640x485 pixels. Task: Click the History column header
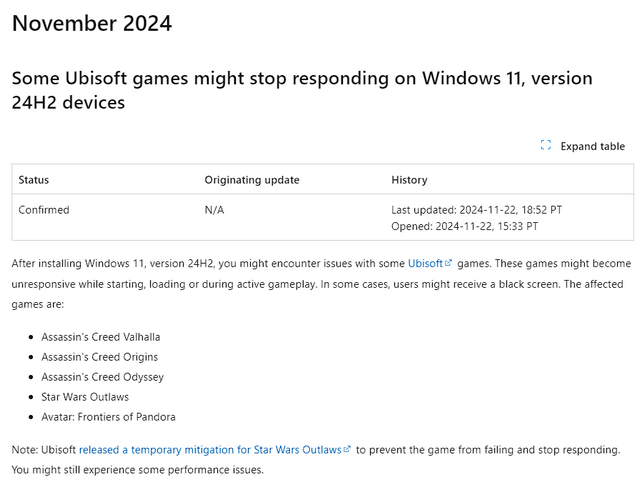409,180
